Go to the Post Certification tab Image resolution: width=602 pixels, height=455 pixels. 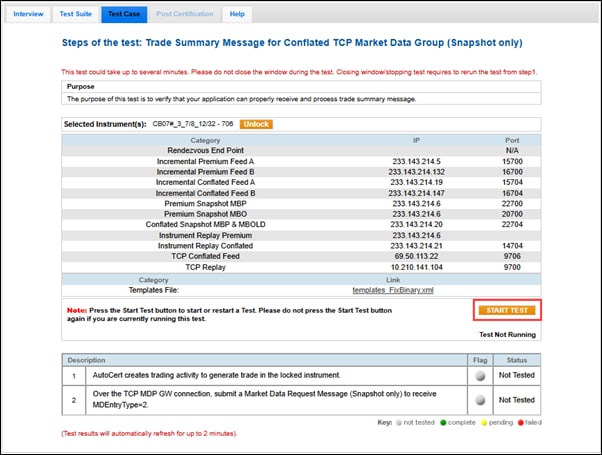point(185,14)
